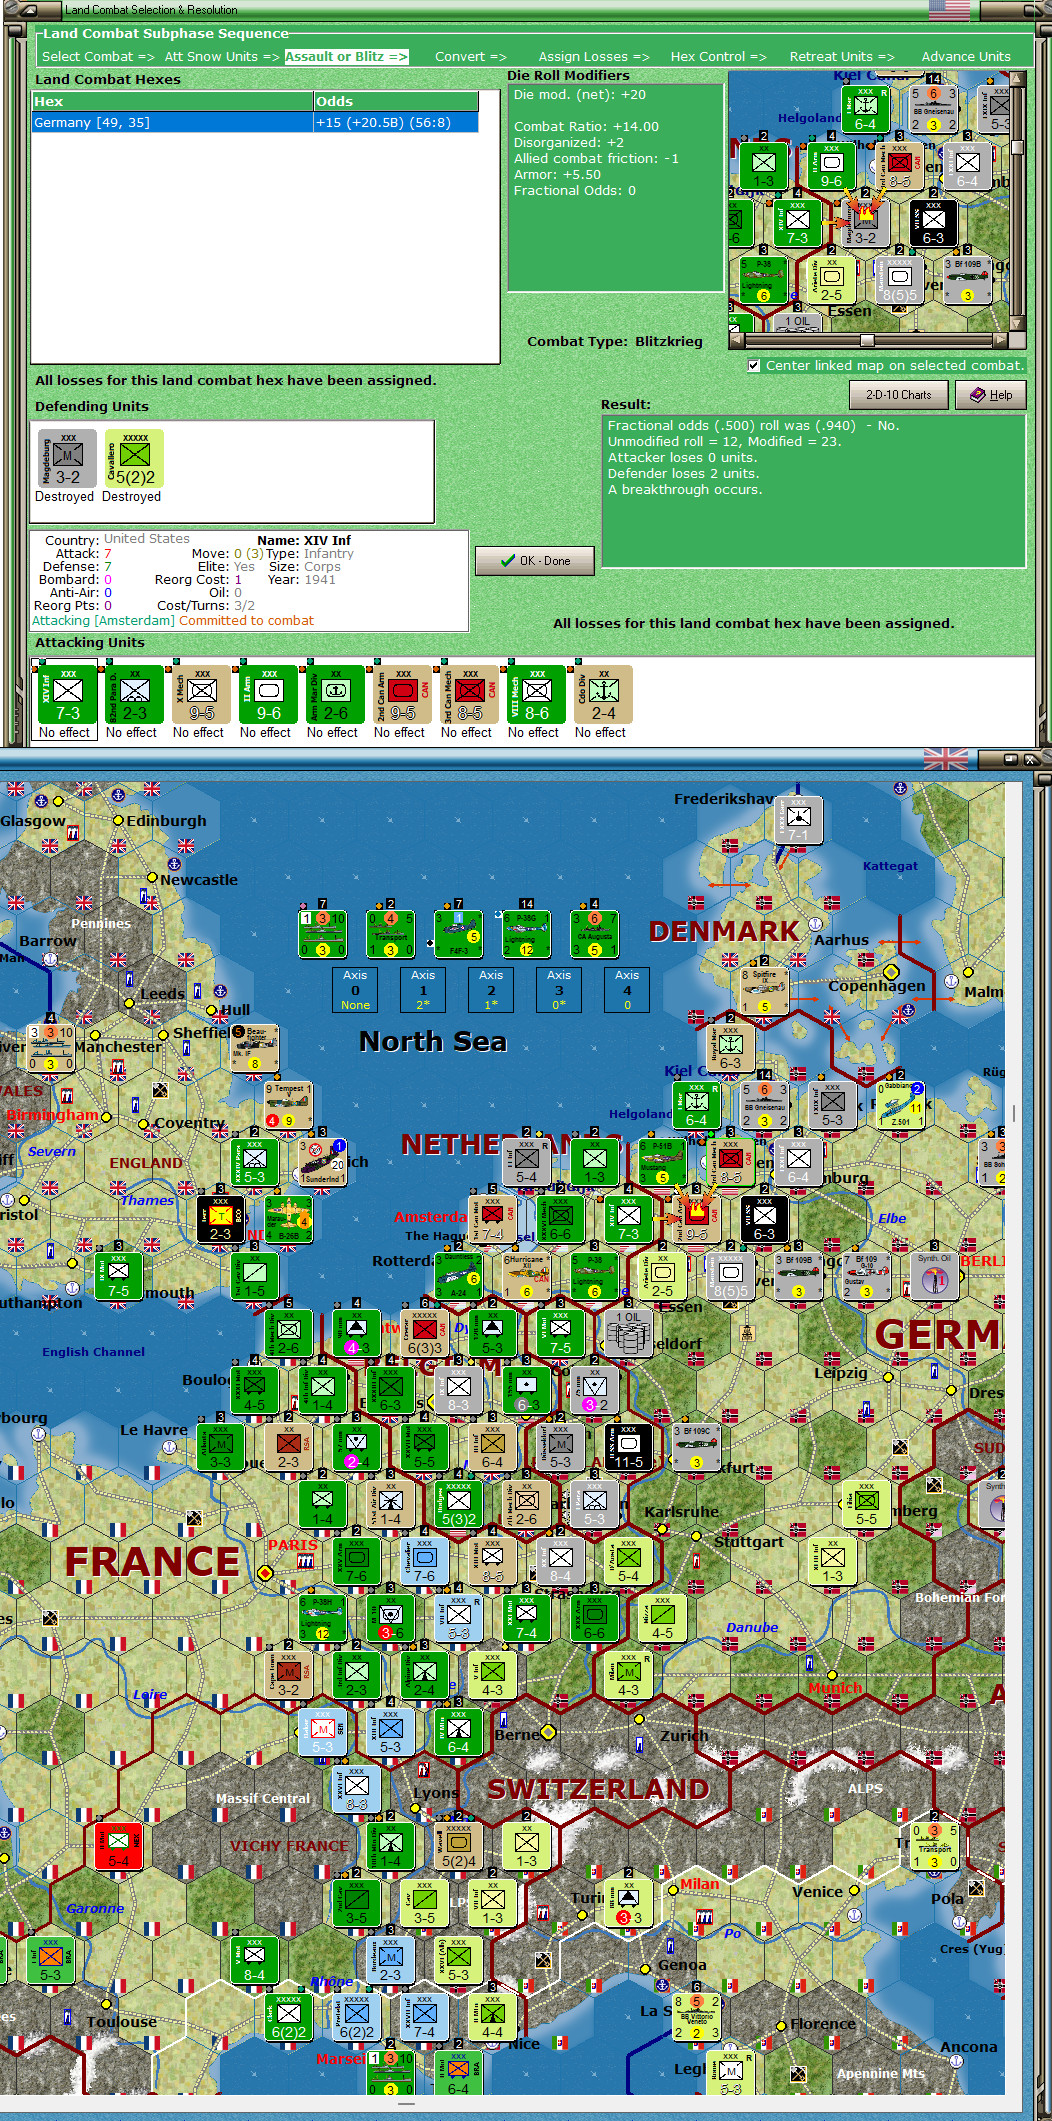
Task: Click P-38G Lightning counter in North Sea
Action: 527,933
